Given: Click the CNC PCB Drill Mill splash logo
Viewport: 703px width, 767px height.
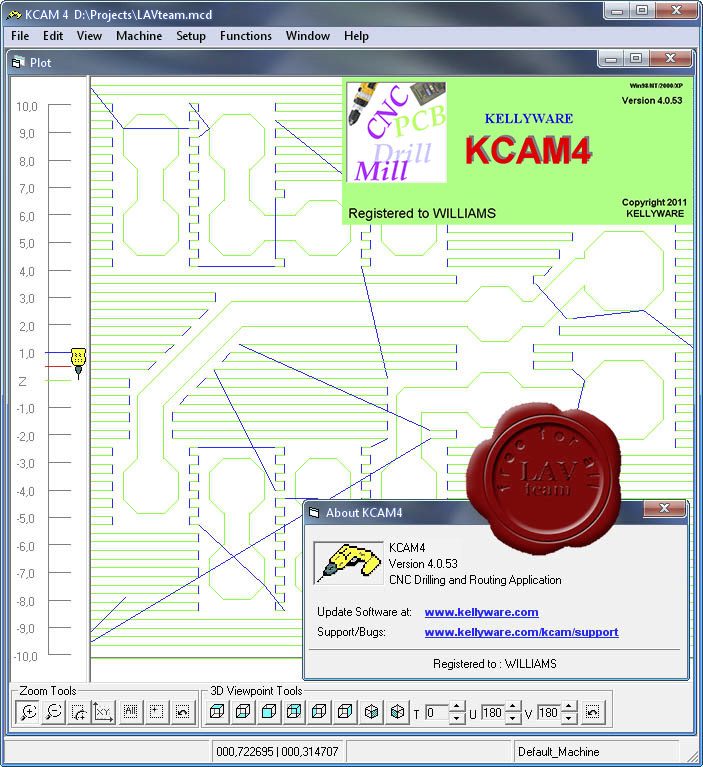Looking at the screenshot, I should [396, 133].
